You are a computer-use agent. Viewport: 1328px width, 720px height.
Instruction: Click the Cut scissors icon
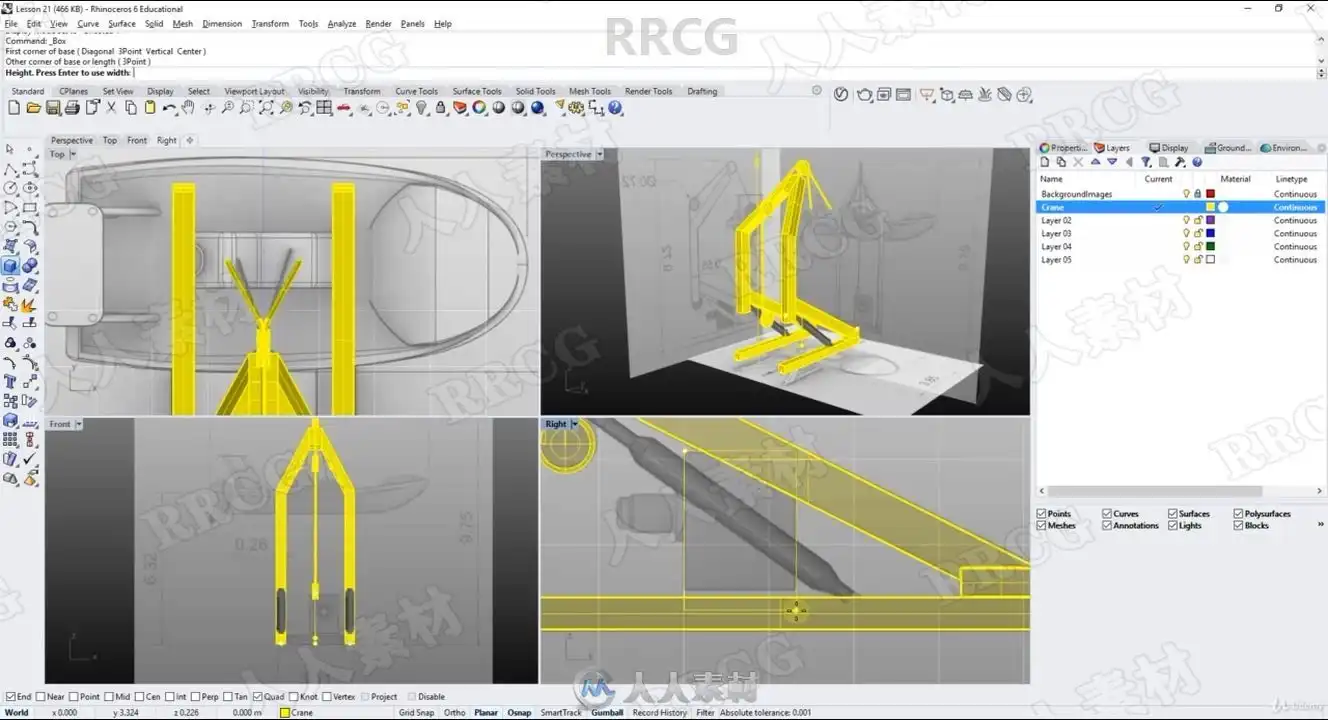tap(112, 108)
